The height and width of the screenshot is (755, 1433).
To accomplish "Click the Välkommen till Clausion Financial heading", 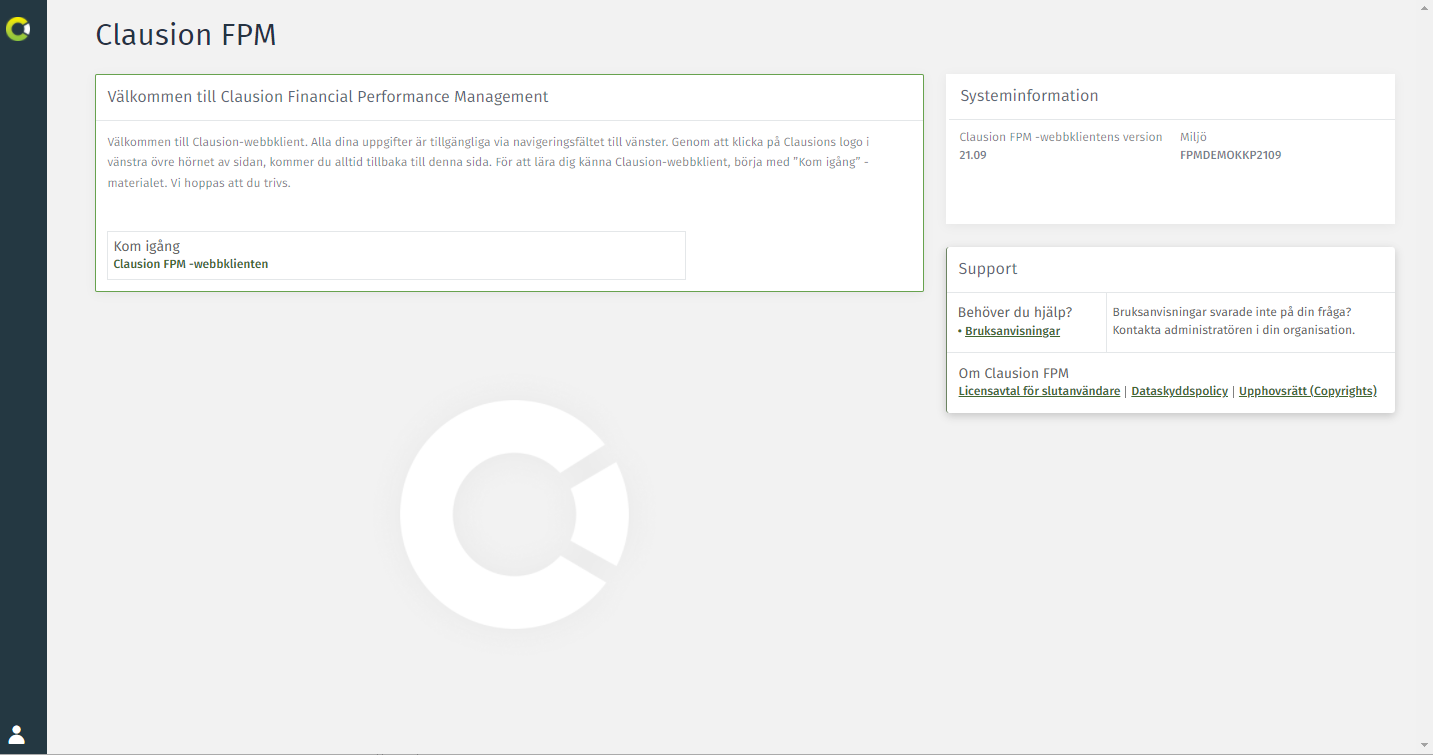I will pyautogui.click(x=328, y=97).
